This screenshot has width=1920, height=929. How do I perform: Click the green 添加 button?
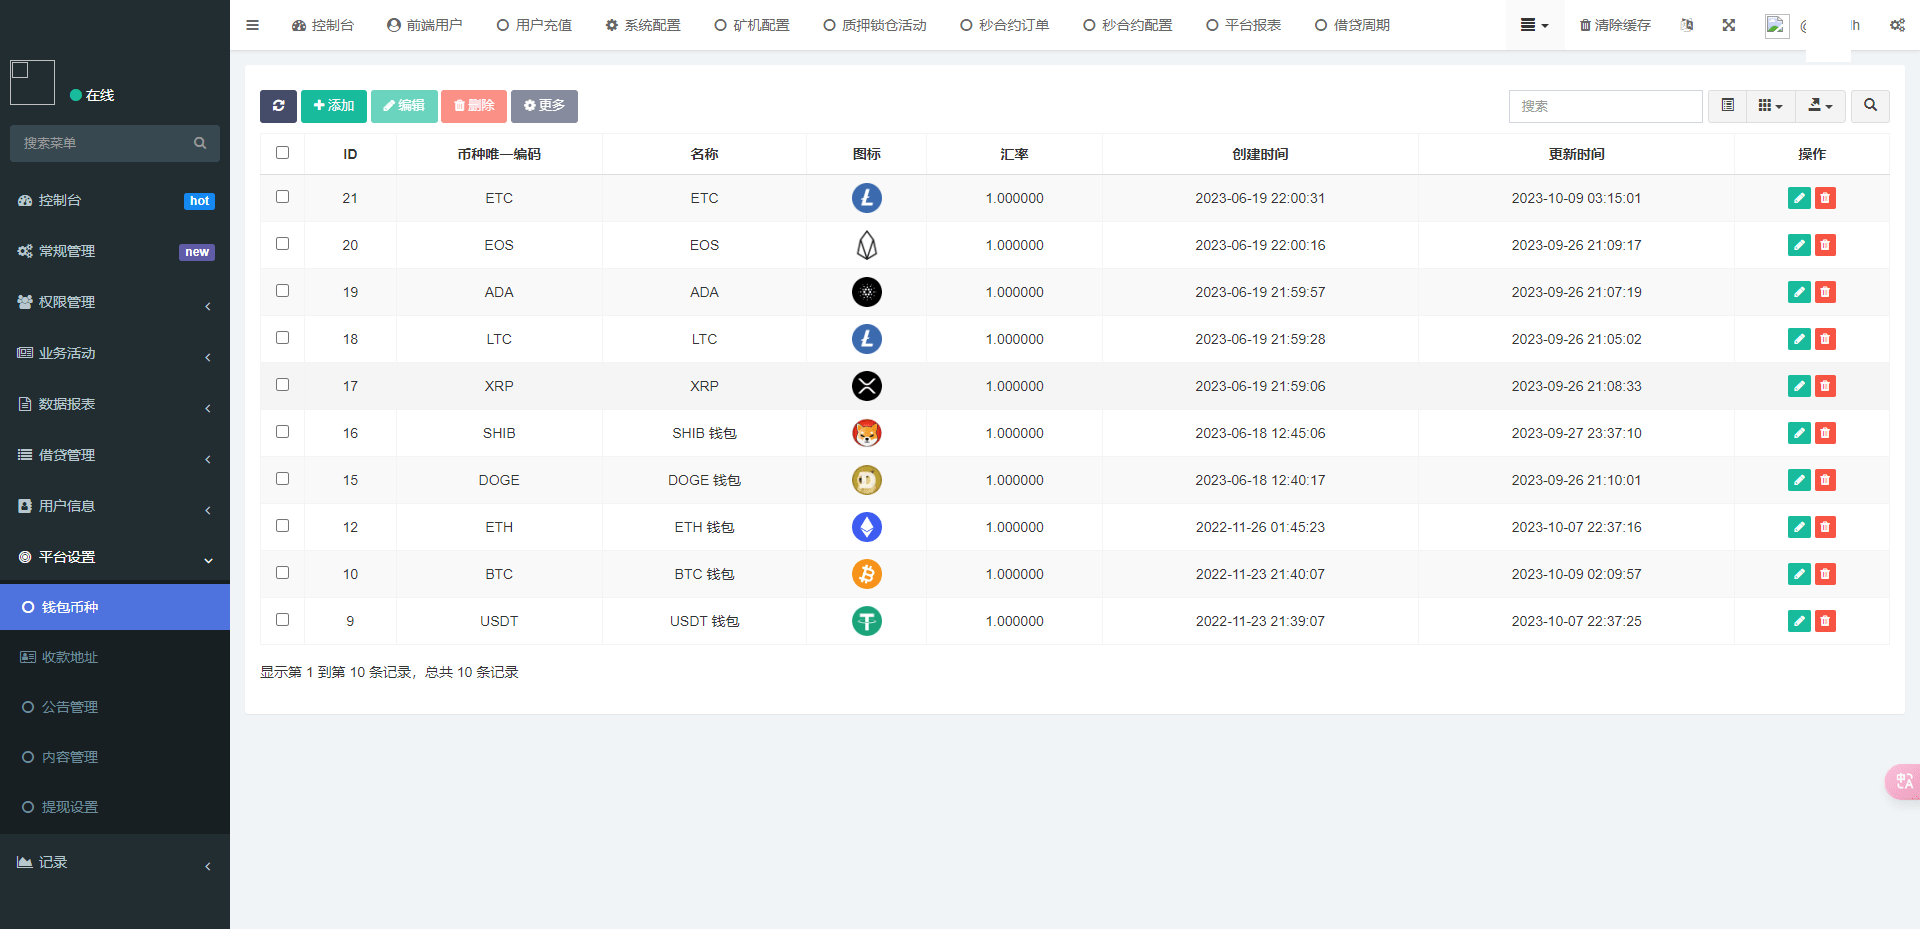pos(333,106)
